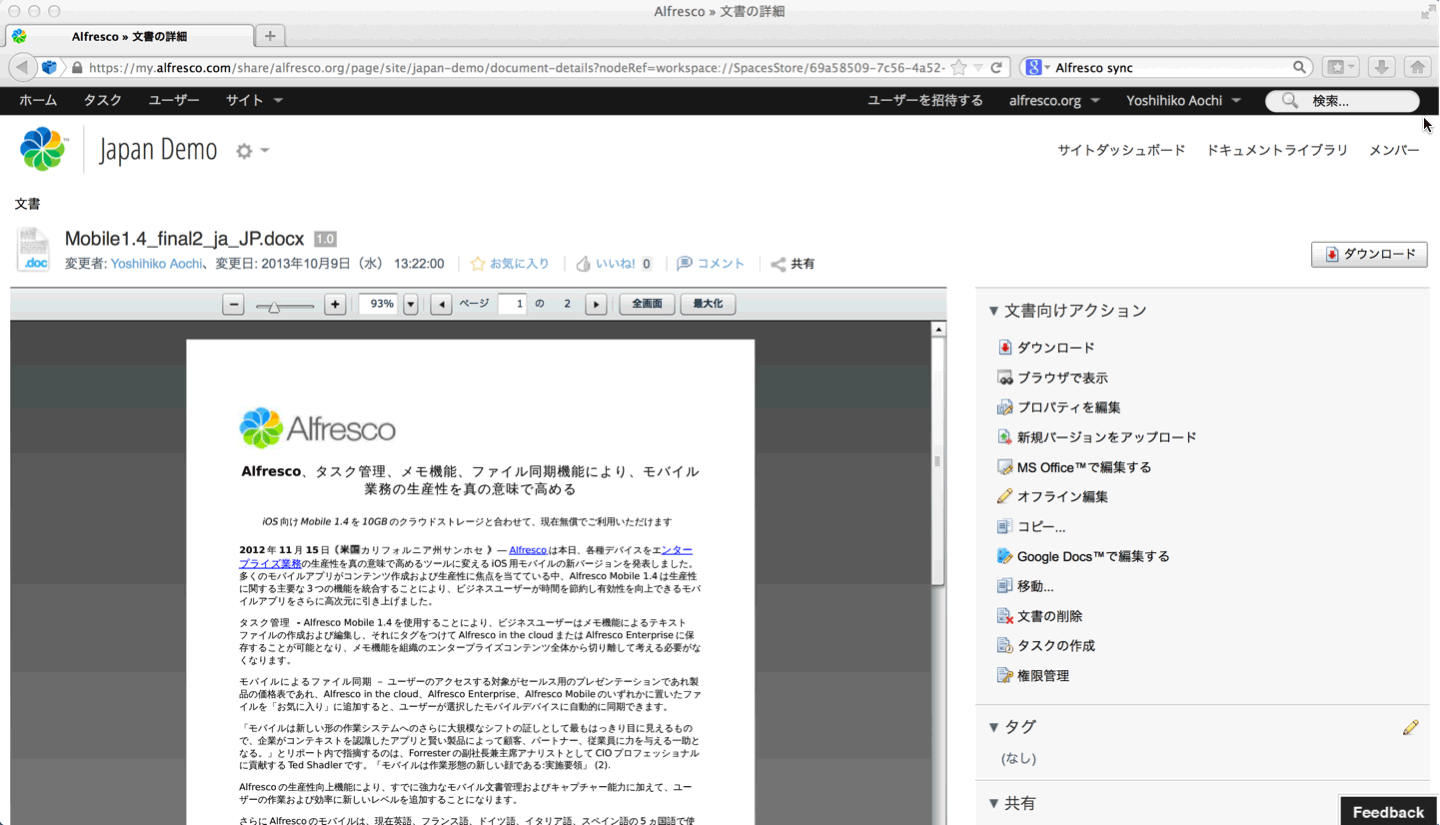Click the zoom in plus button in viewer
1440x825 pixels.
(335, 304)
